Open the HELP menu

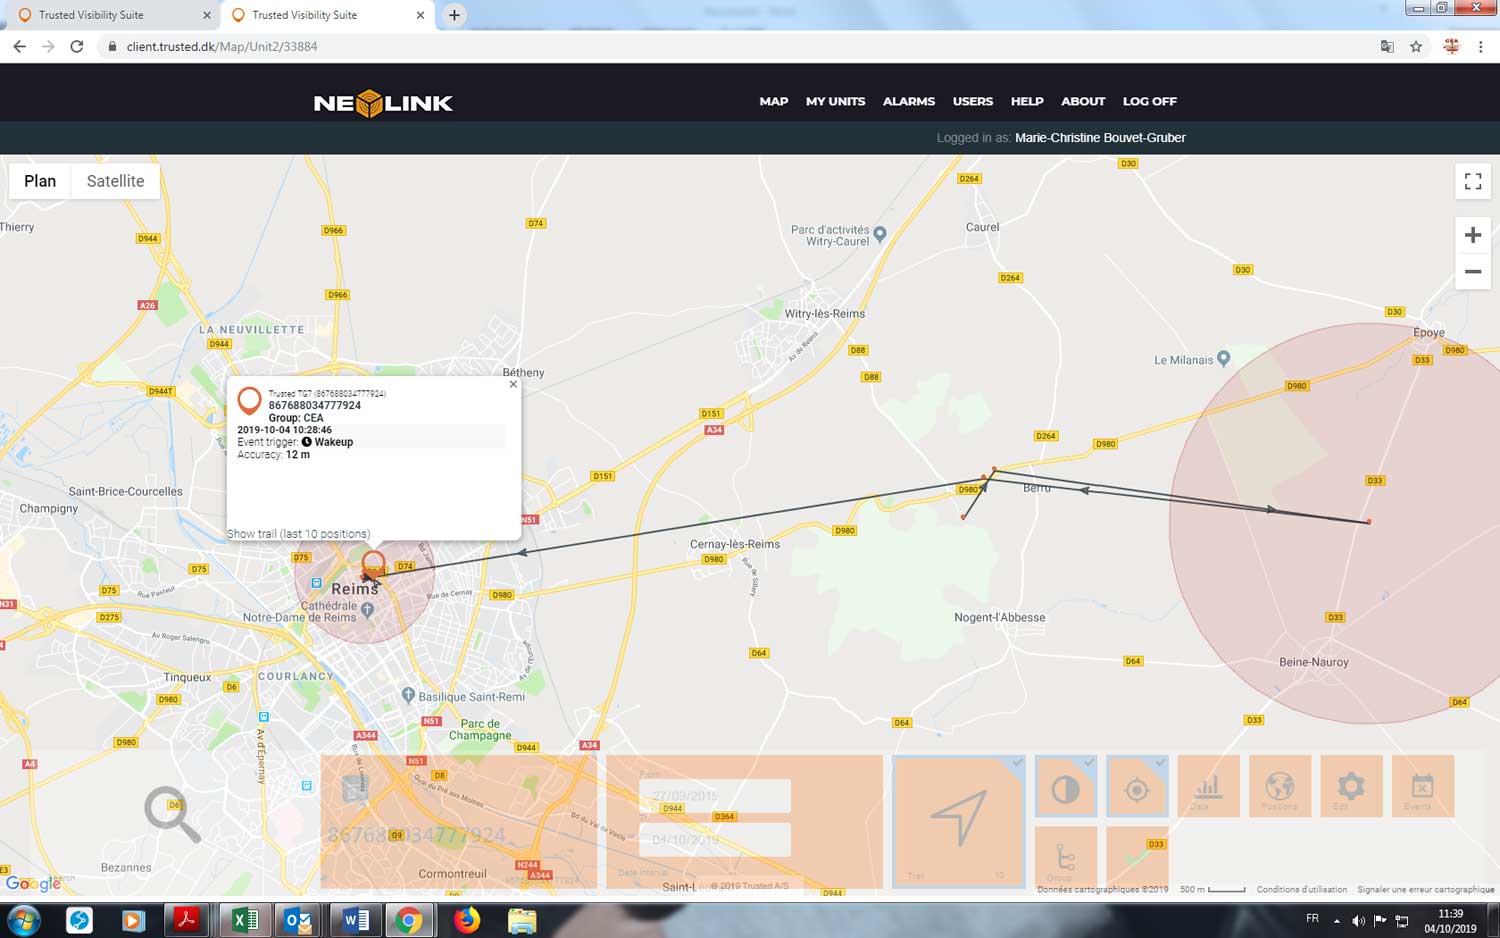point(1026,101)
